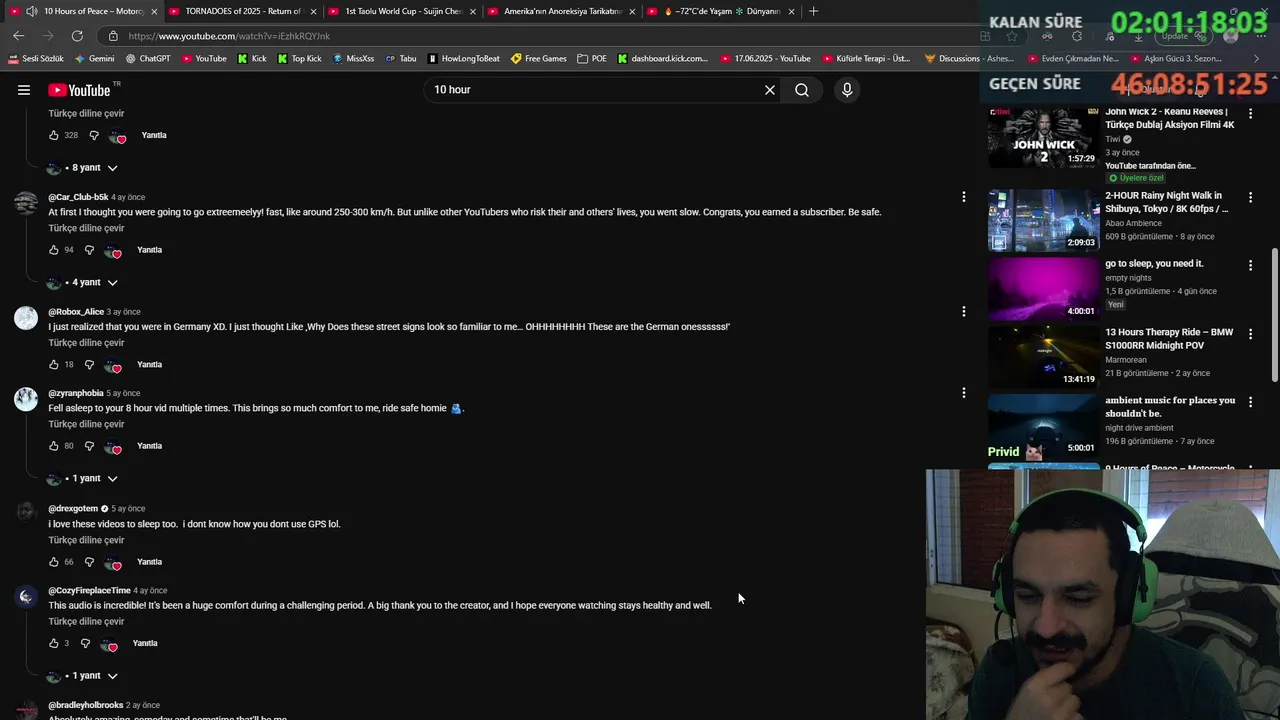Image resolution: width=1280 pixels, height=720 pixels.
Task: Like the @zyranphobia comment
Action: [54, 446]
